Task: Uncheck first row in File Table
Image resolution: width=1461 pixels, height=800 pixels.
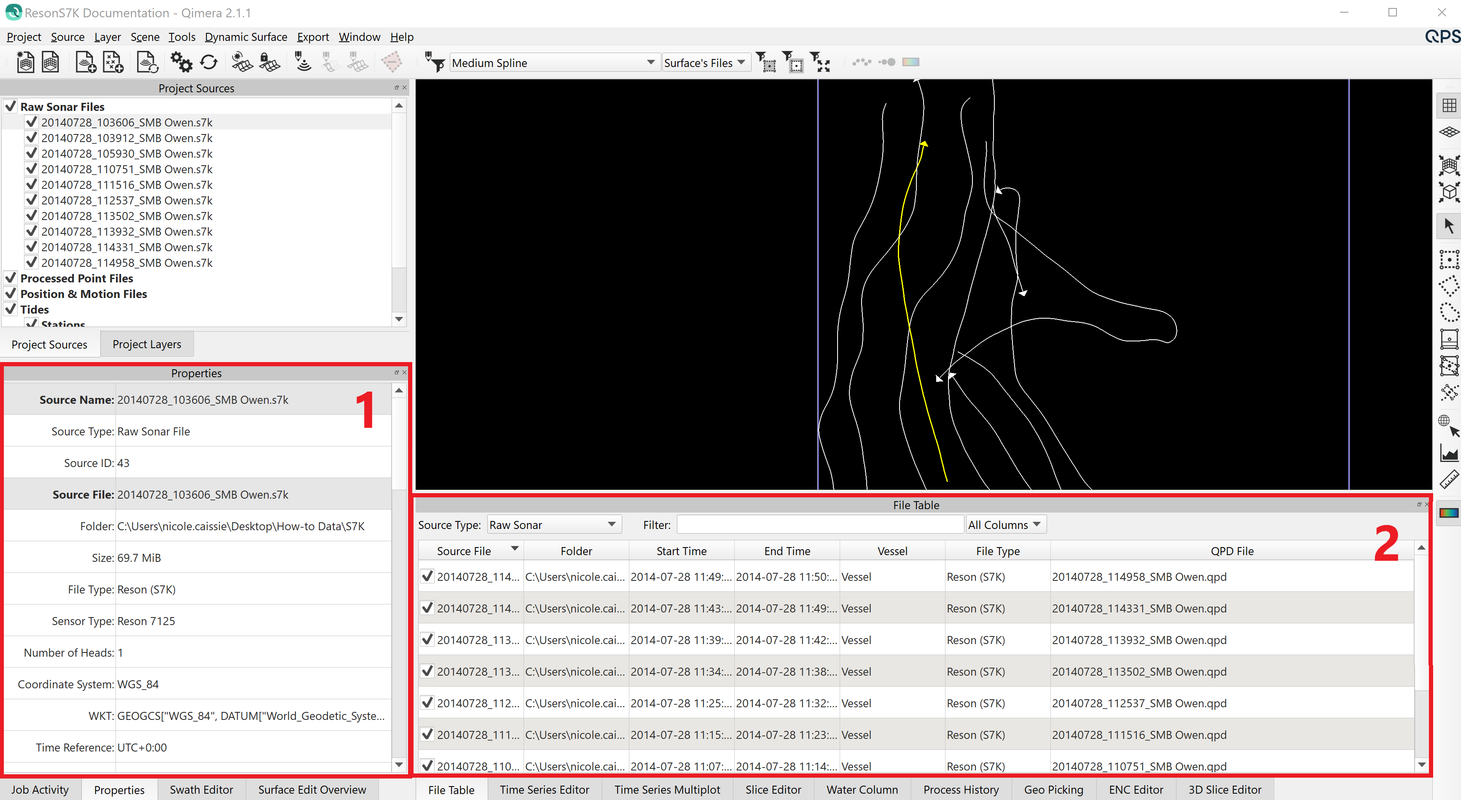Action: [427, 577]
